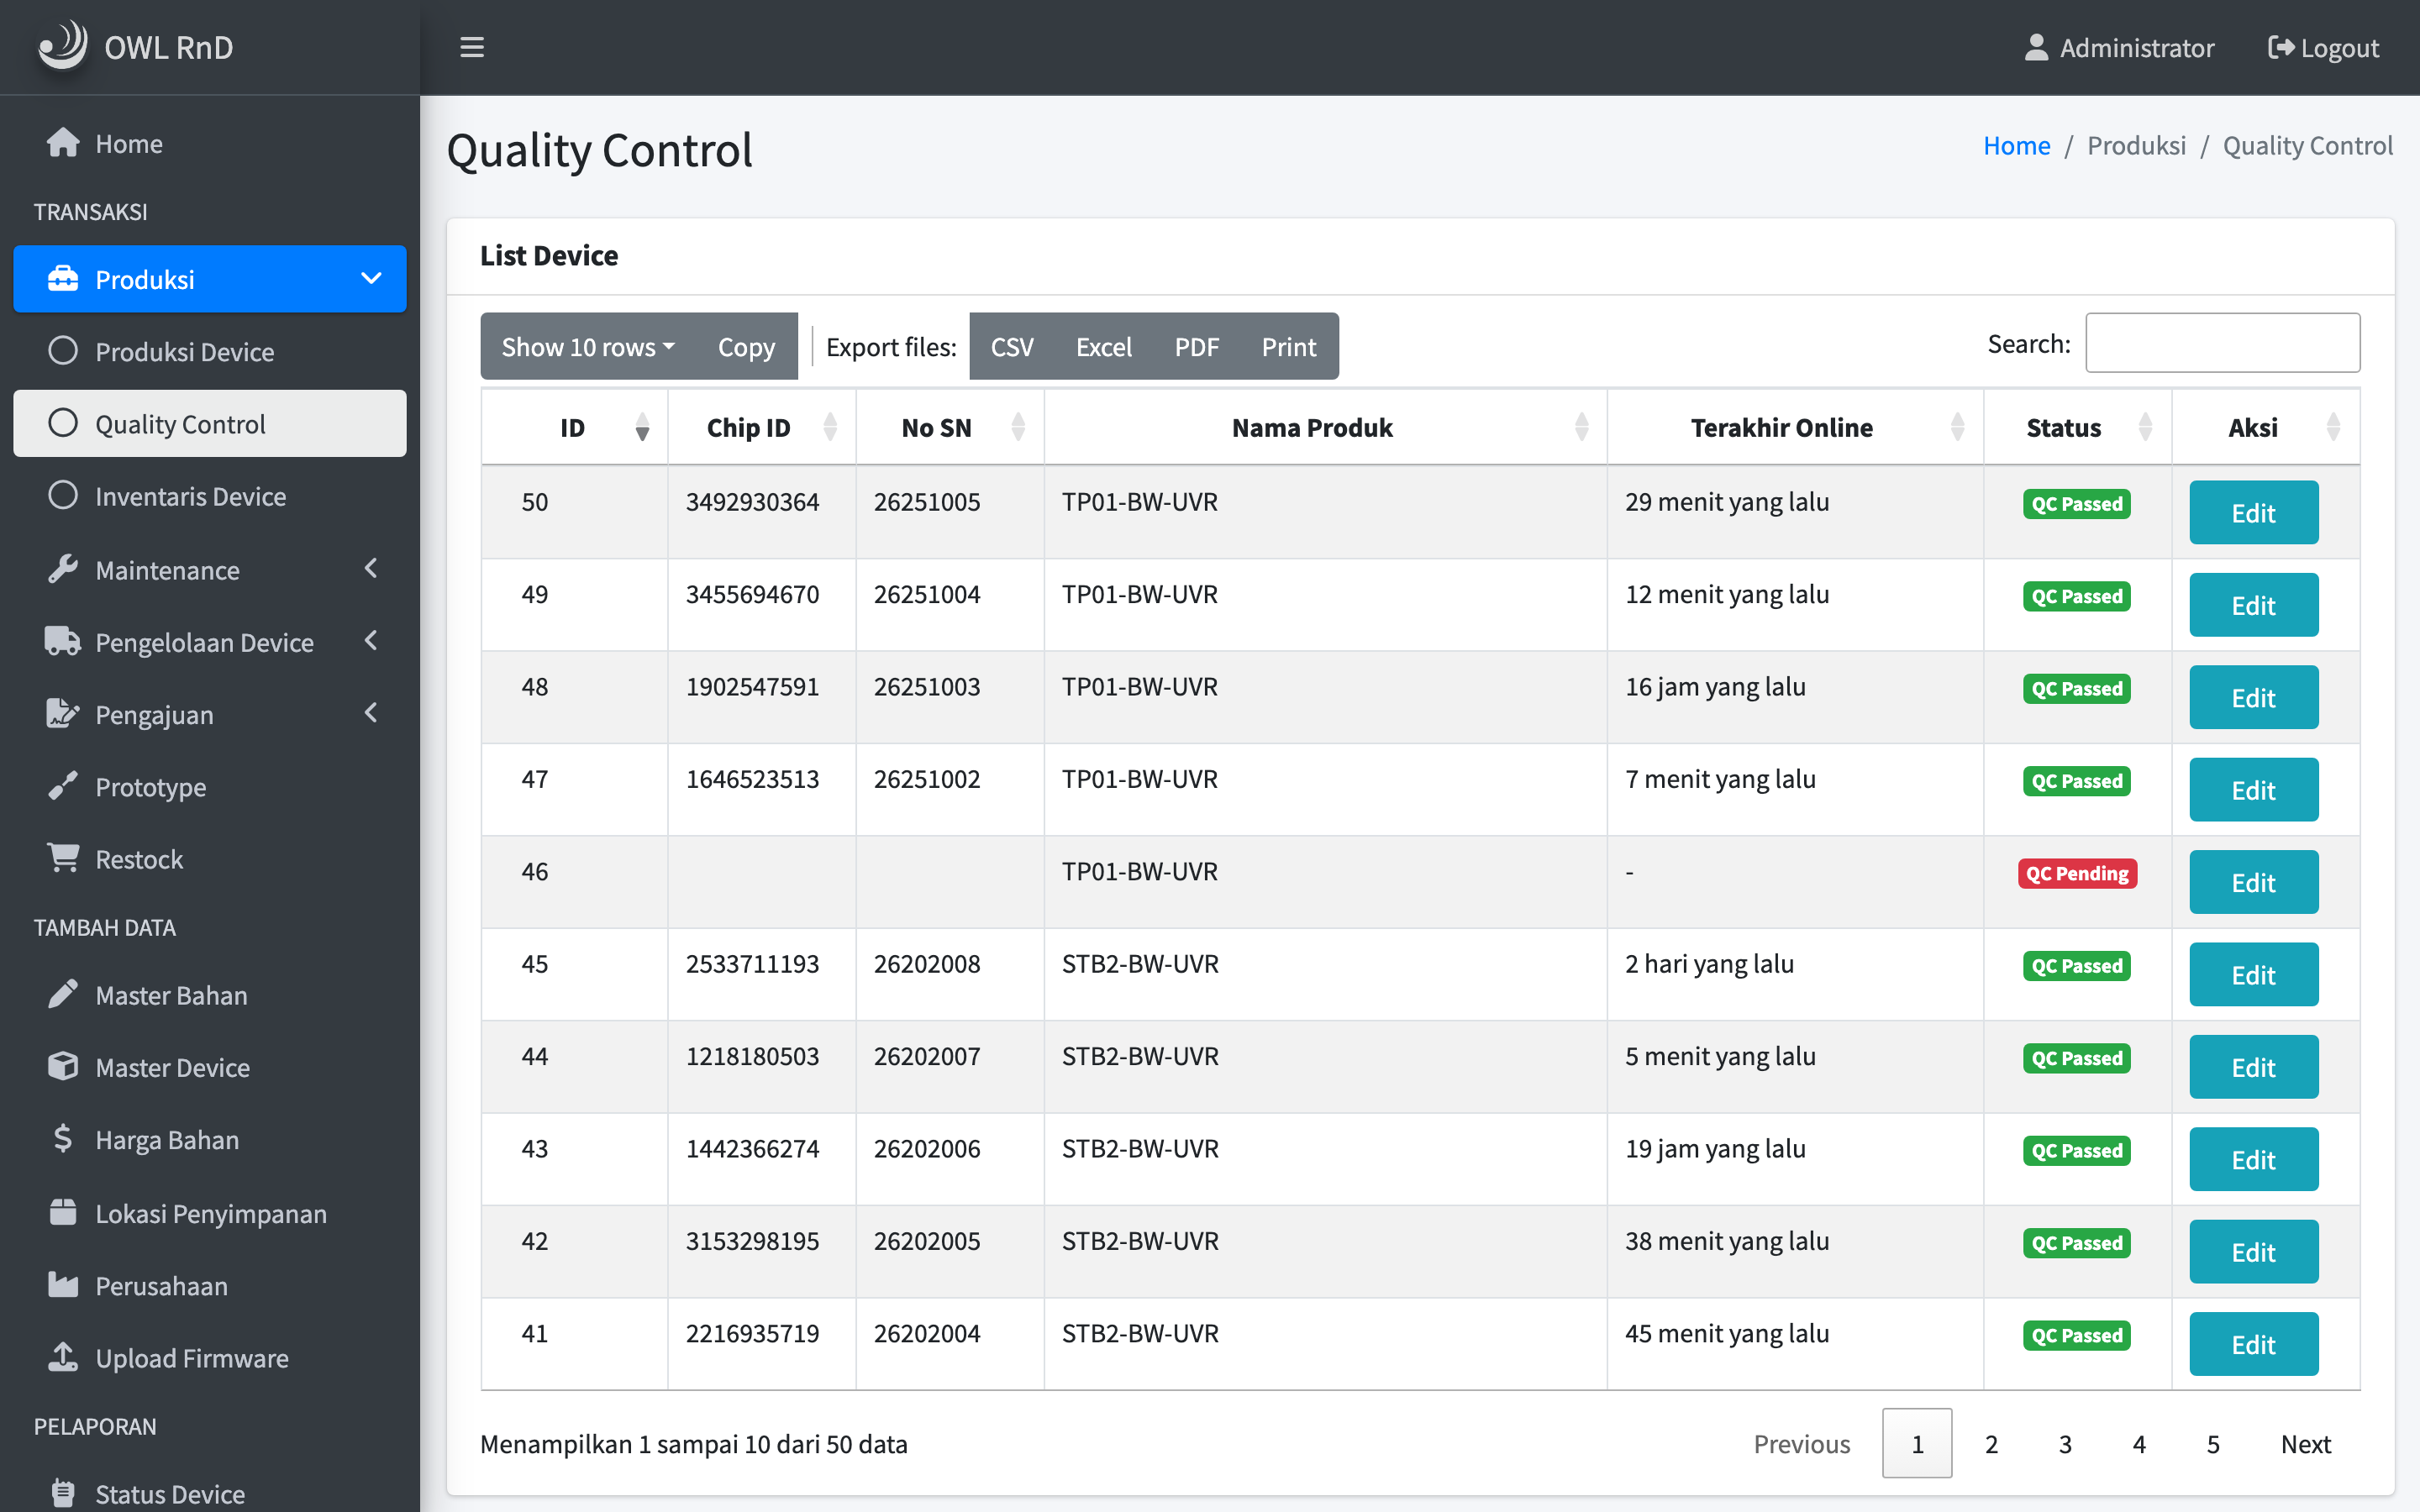Click the Pengajuan edit-document icon
Viewport: 2420px width, 1512px height.
click(63, 714)
